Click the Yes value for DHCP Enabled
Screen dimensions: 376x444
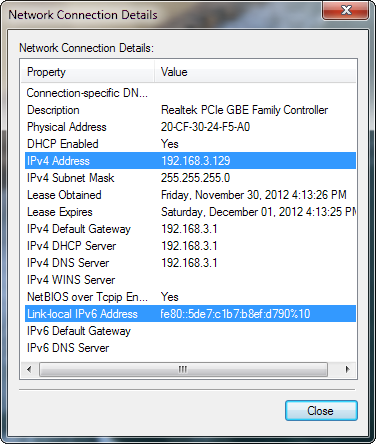click(x=170, y=144)
